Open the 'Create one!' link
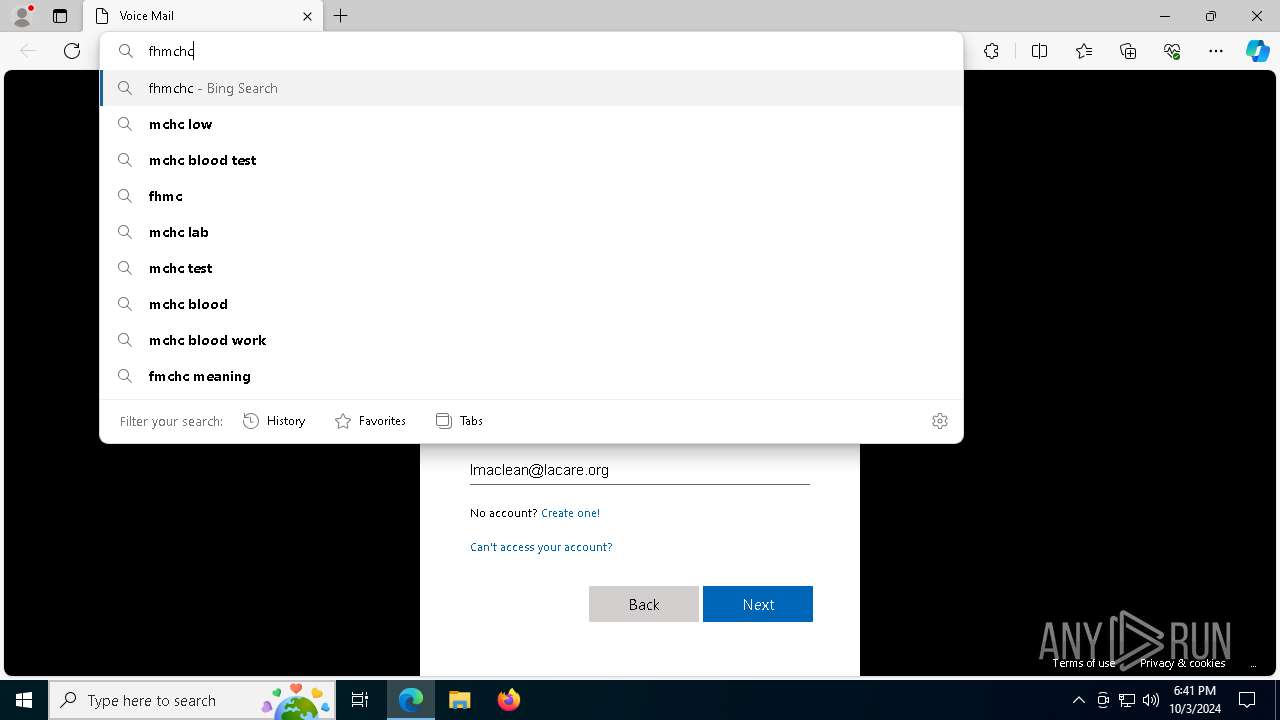Viewport: 1280px width, 720px height. (570, 513)
